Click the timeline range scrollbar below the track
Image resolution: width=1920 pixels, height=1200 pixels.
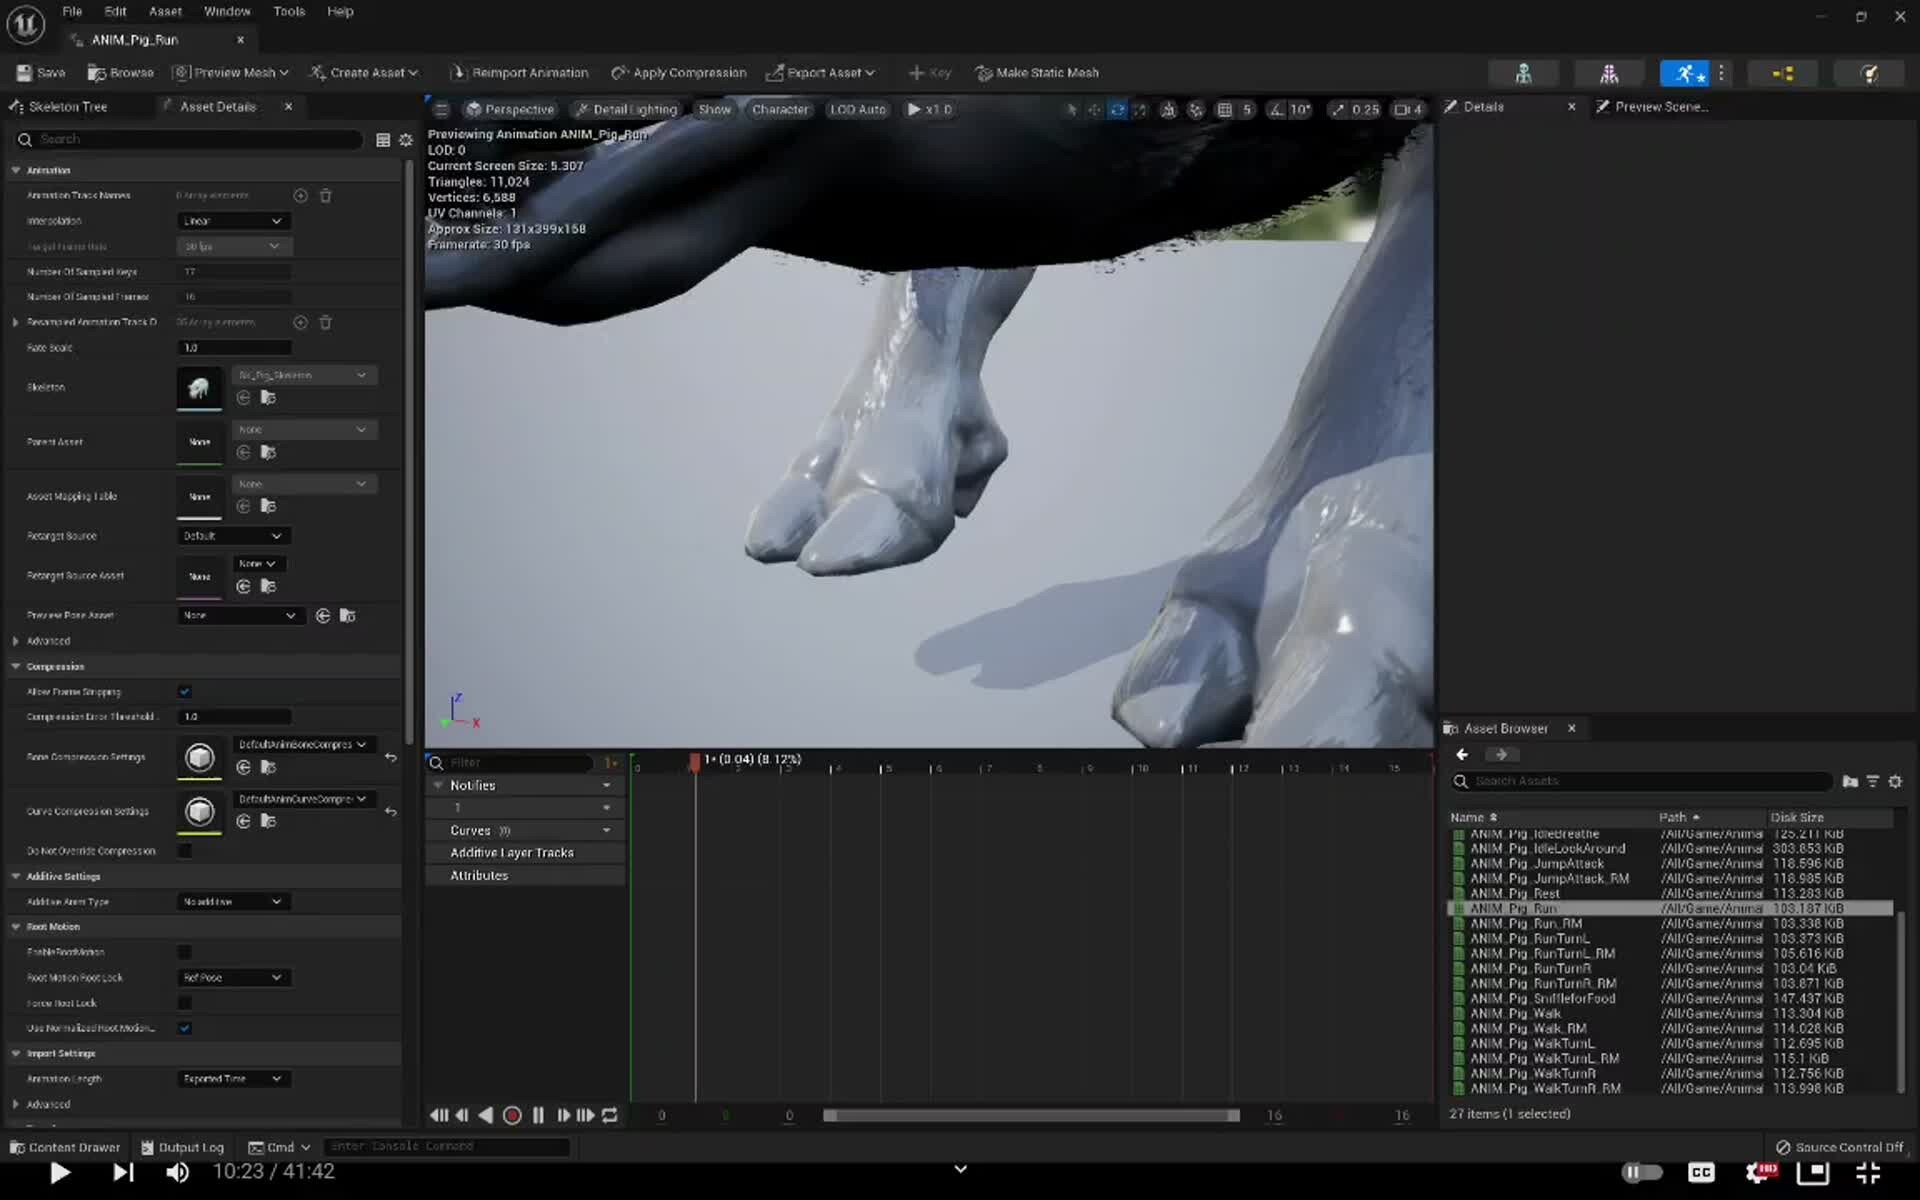[x=1030, y=1115]
